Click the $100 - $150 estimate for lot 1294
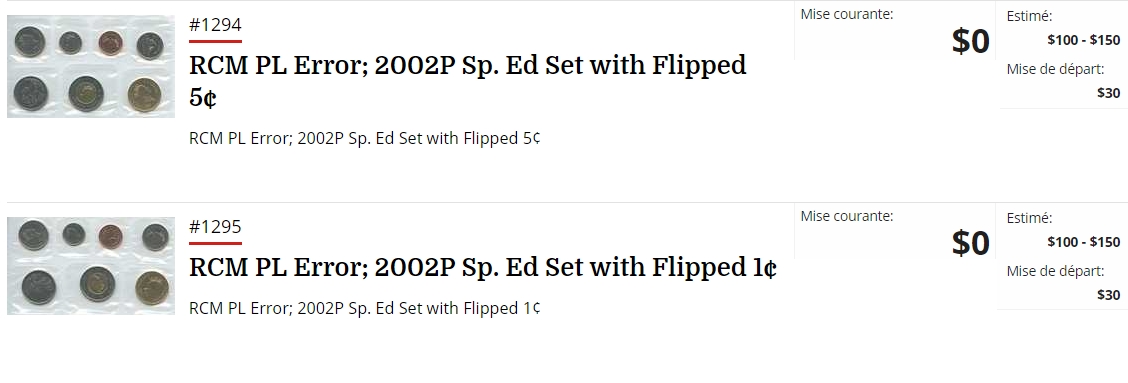This screenshot has height=383, width=1128. [1083, 40]
